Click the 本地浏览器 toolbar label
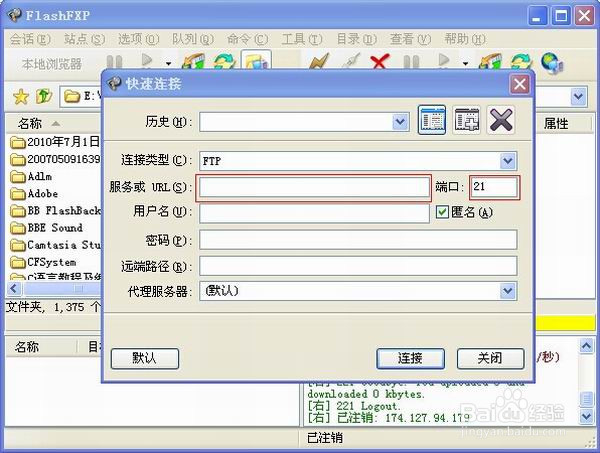The width and height of the screenshot is (600, 453). (x=51, y=64)
